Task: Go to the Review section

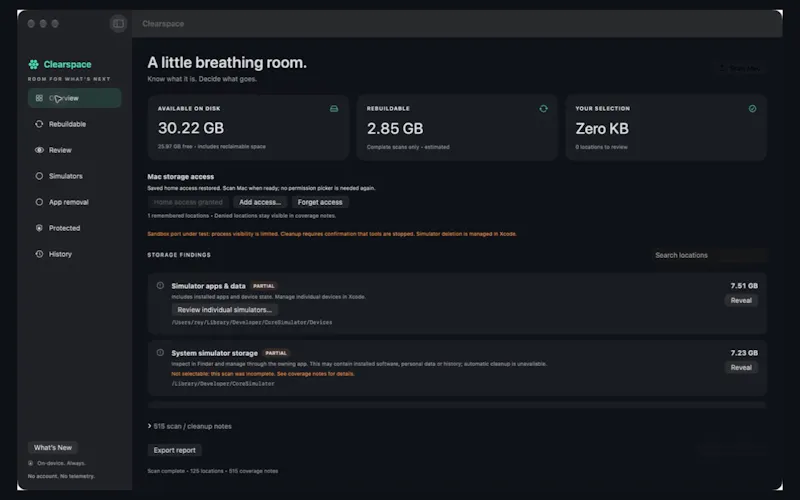Action: [74, 150]
